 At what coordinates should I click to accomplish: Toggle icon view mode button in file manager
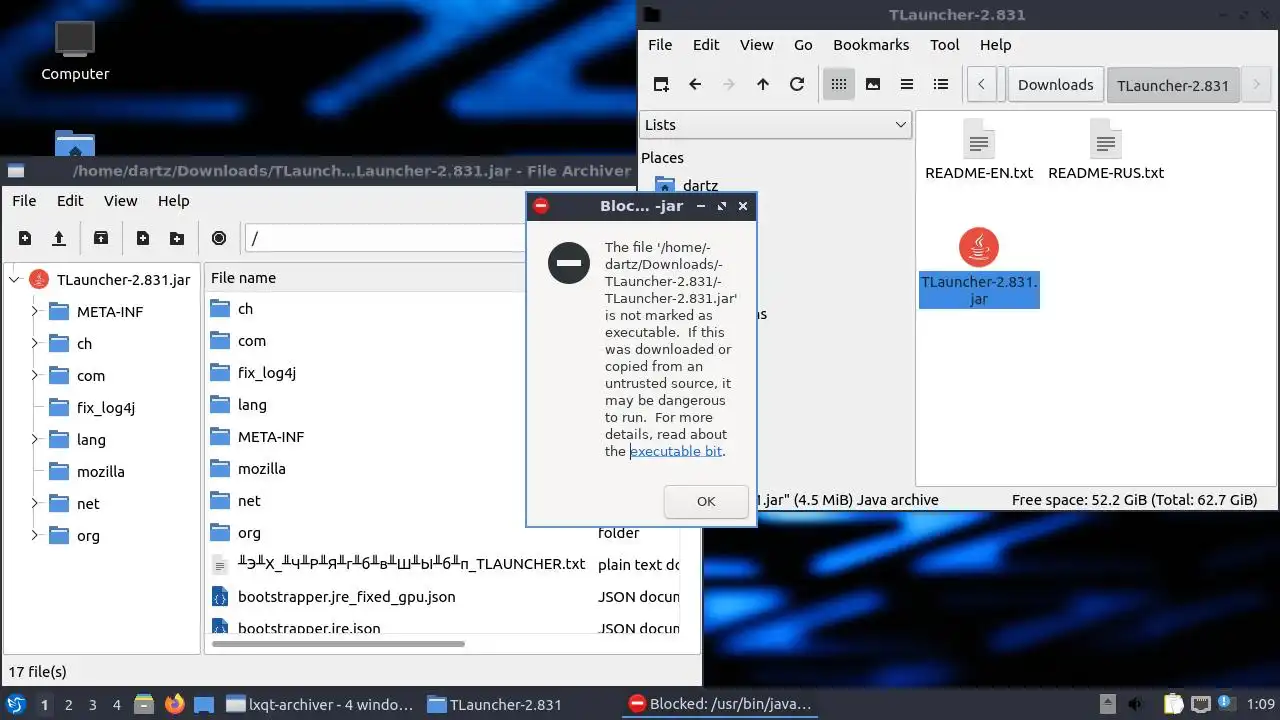[839, 85]
